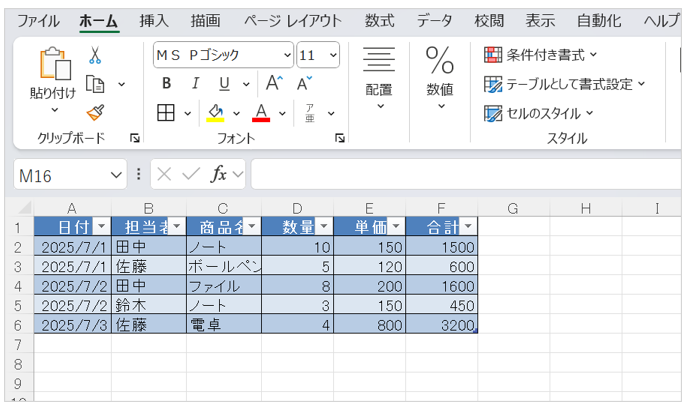Select cell with value 1600

point(441,286)
